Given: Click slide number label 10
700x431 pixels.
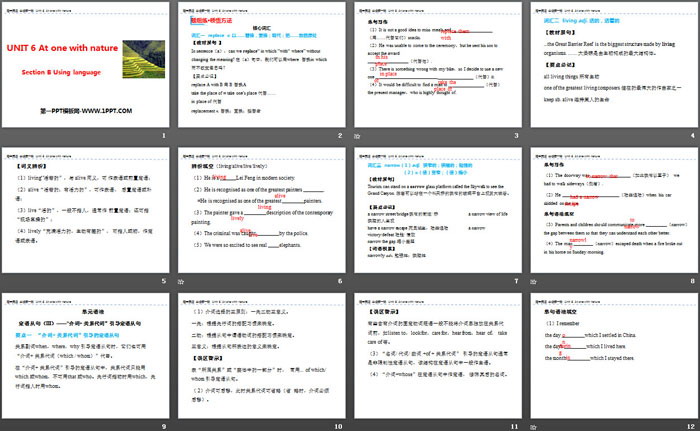Looking at the screenshot, I should [x=338, y=427].
